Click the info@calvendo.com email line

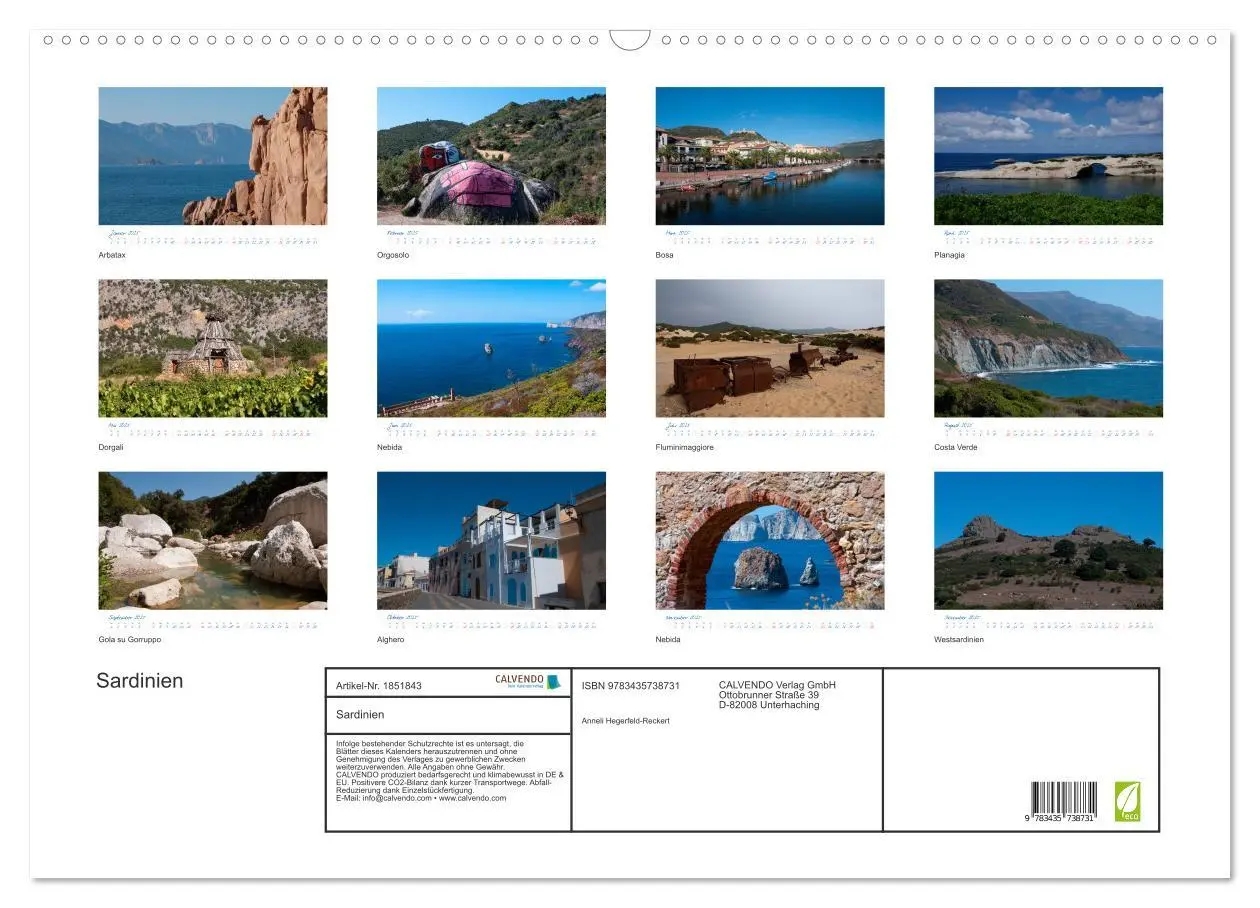(421, 798)
